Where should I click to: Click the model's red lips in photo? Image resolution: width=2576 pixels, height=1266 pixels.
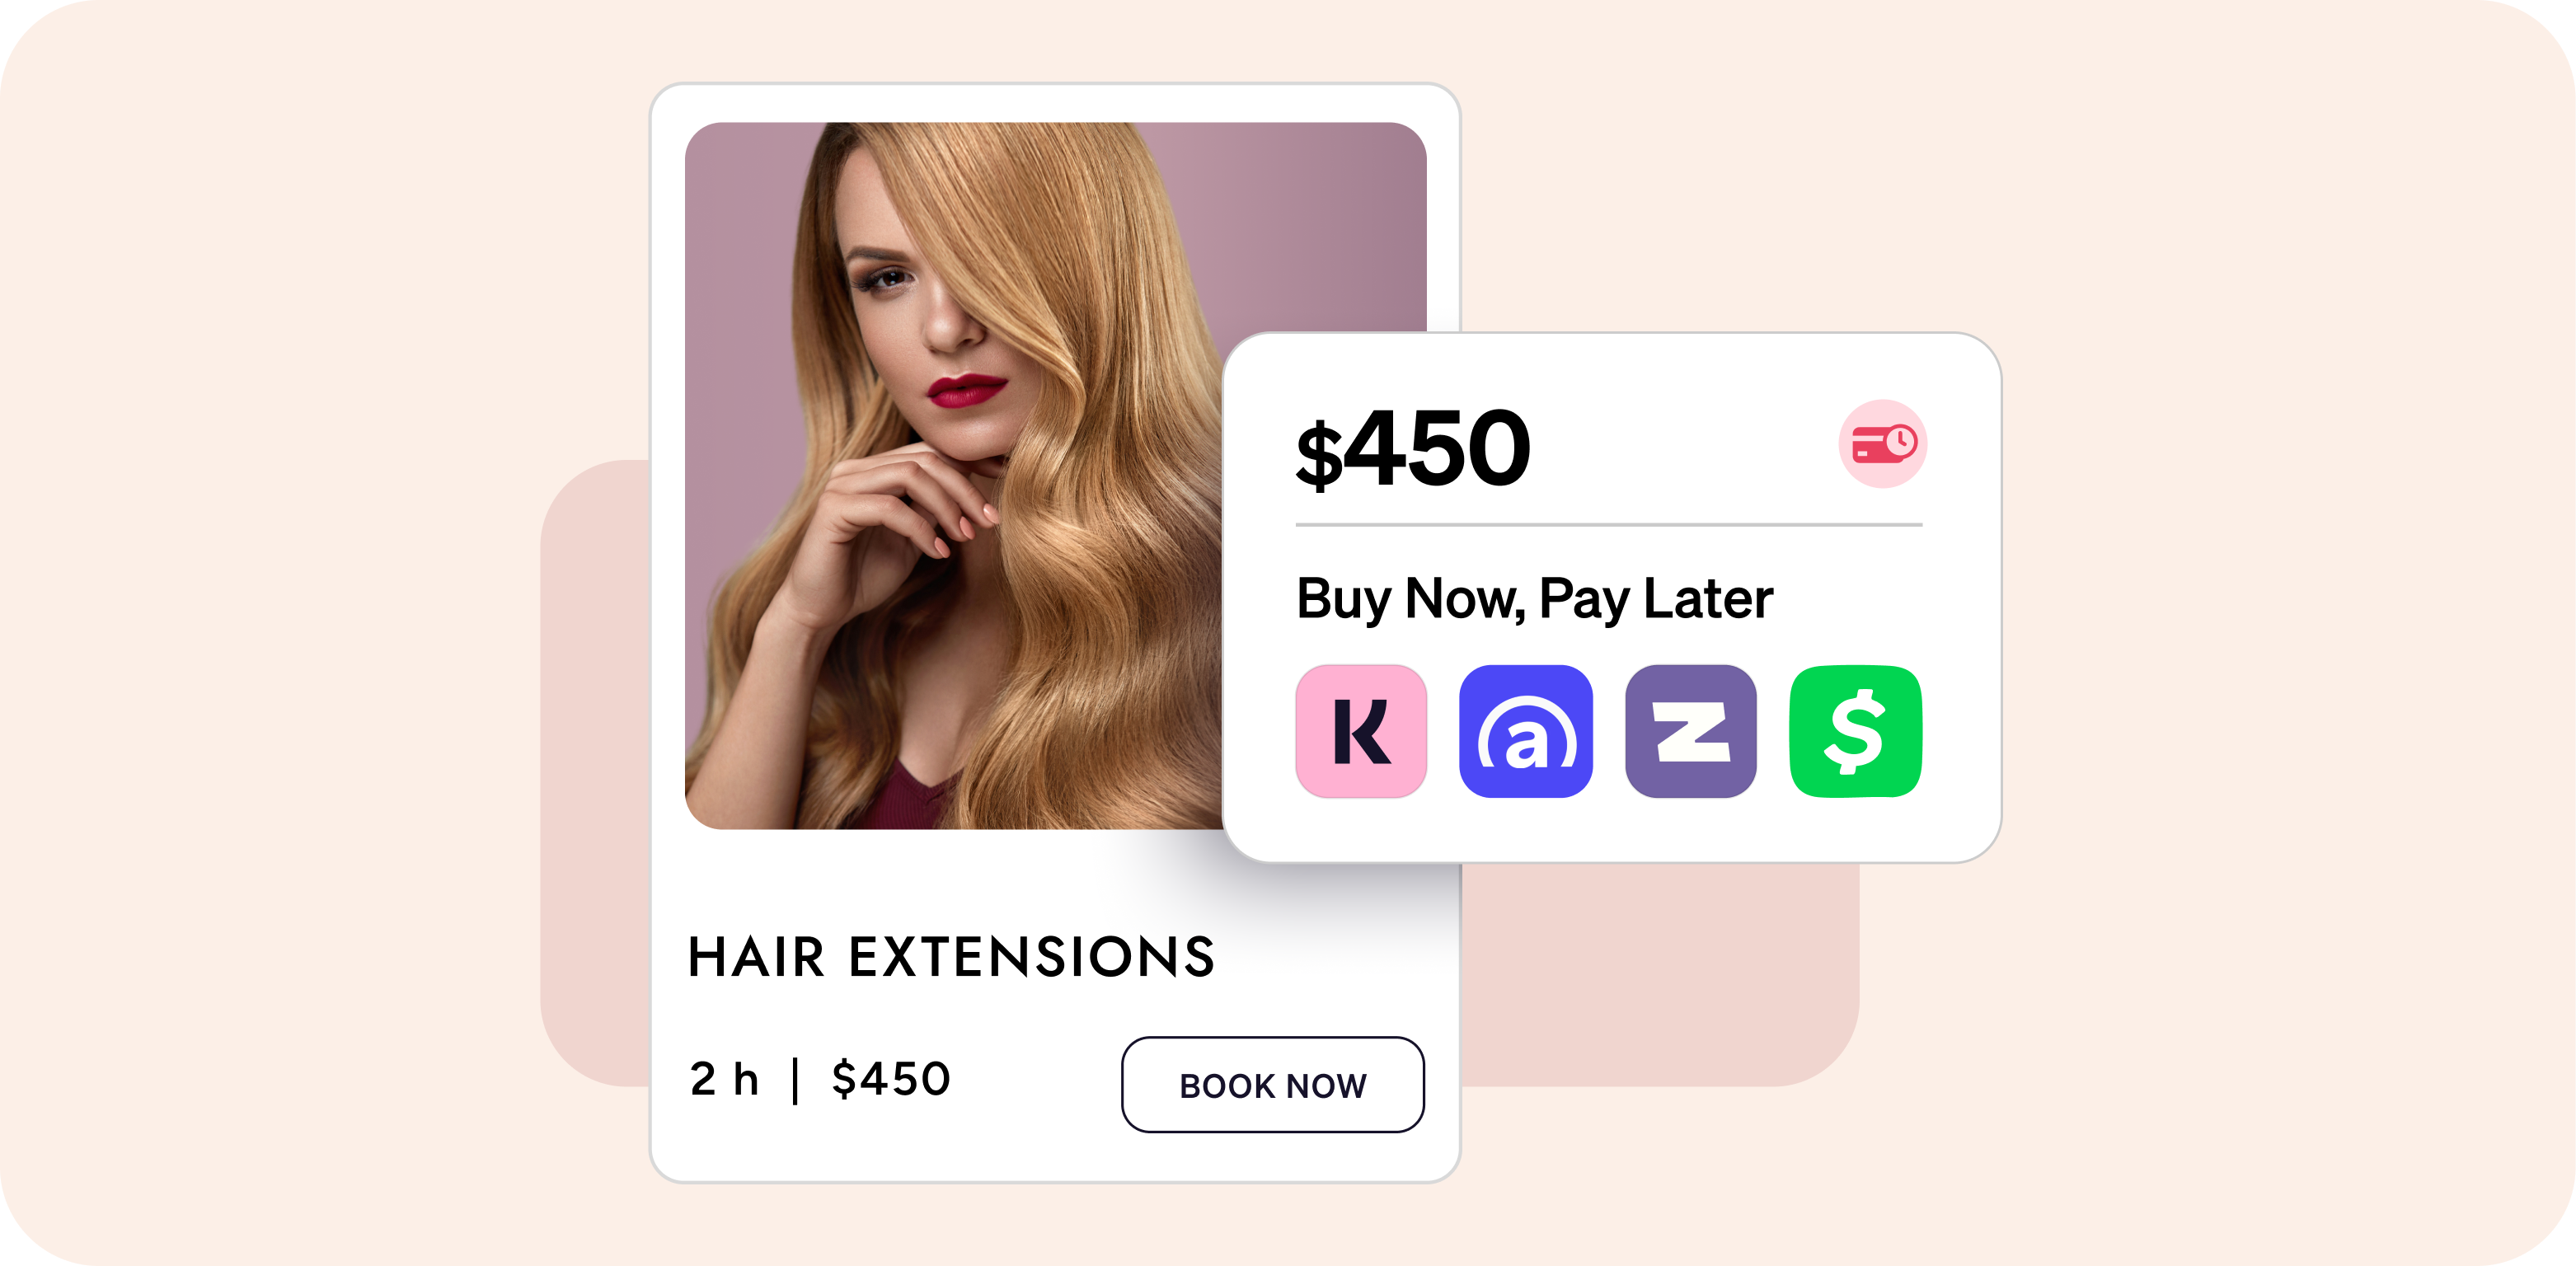tap(966, 390)
